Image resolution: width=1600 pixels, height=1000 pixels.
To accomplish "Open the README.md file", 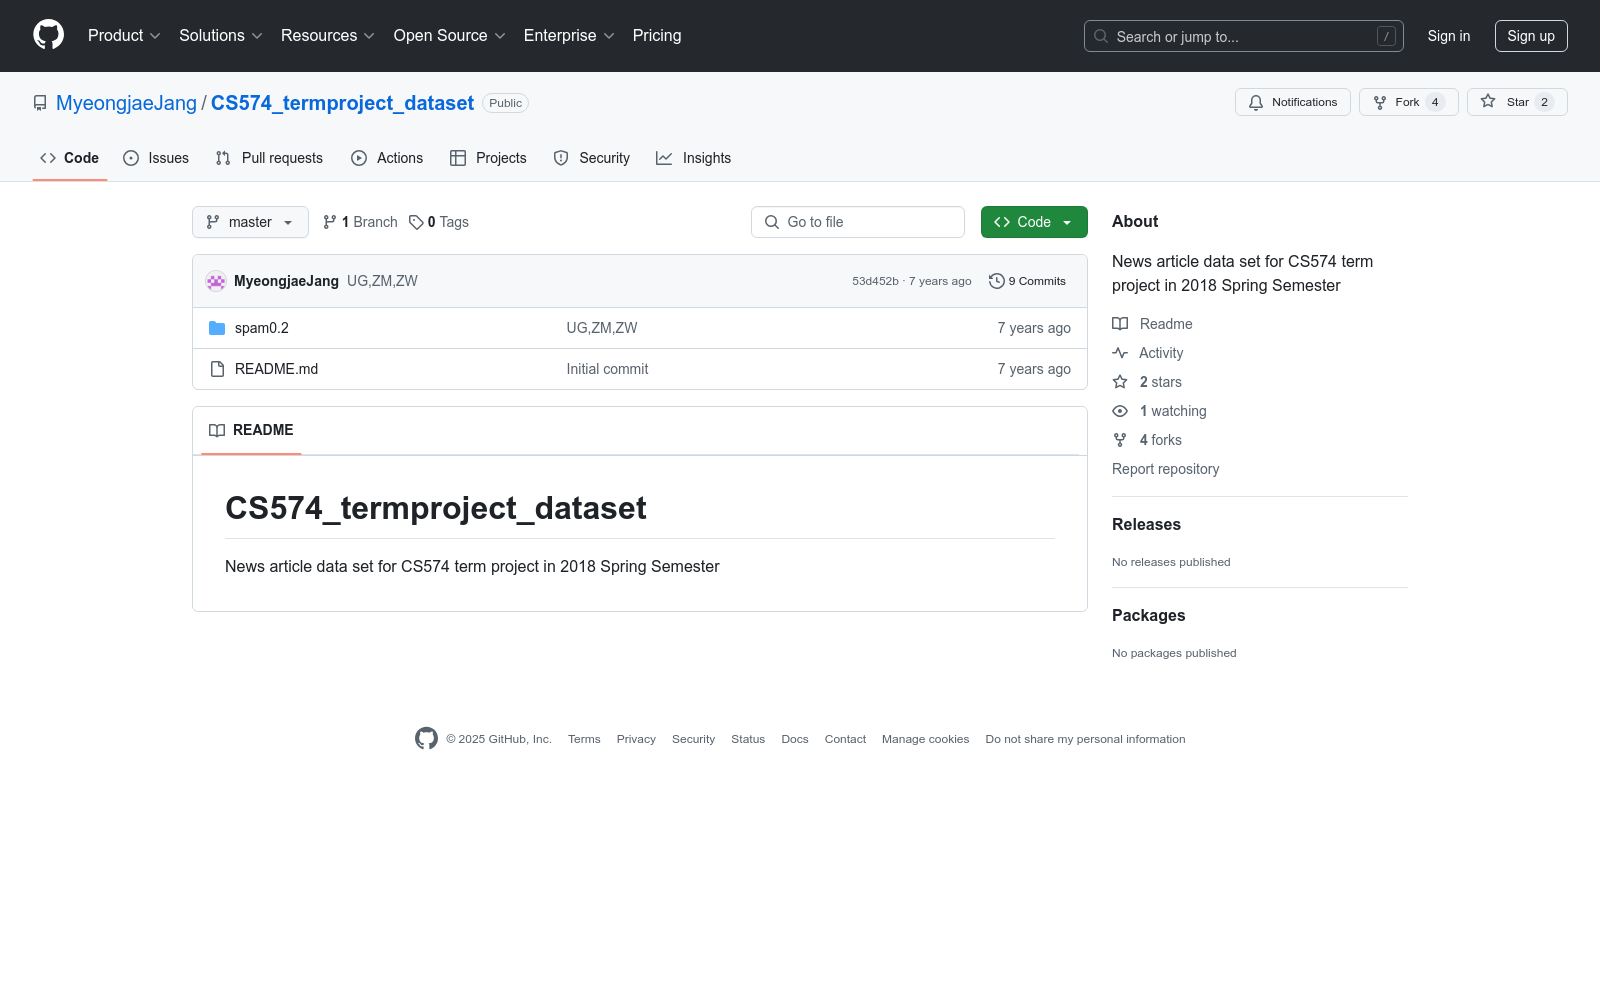I will (276, 369).
